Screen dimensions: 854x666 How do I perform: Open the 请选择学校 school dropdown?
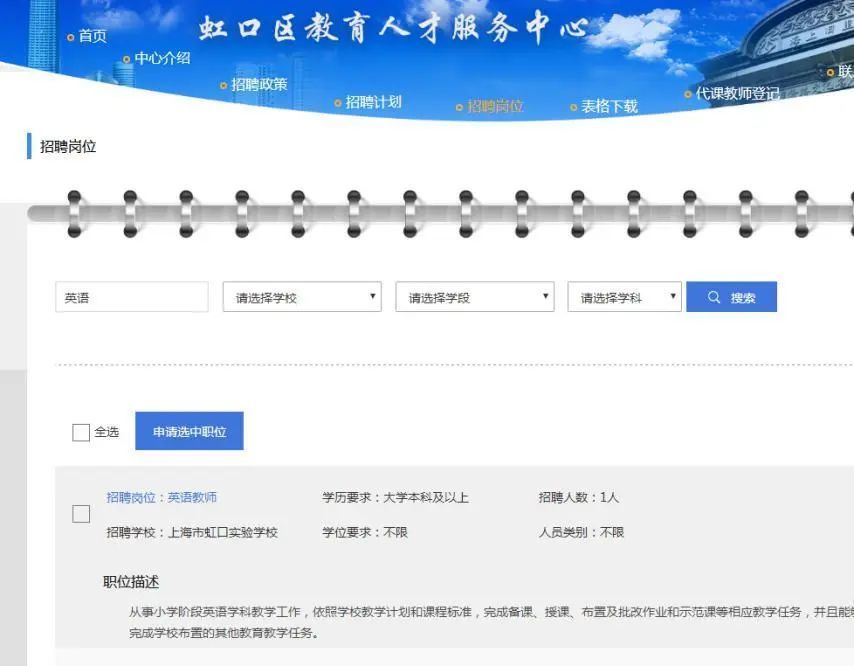pyautogui.click(x=302, y=297)
